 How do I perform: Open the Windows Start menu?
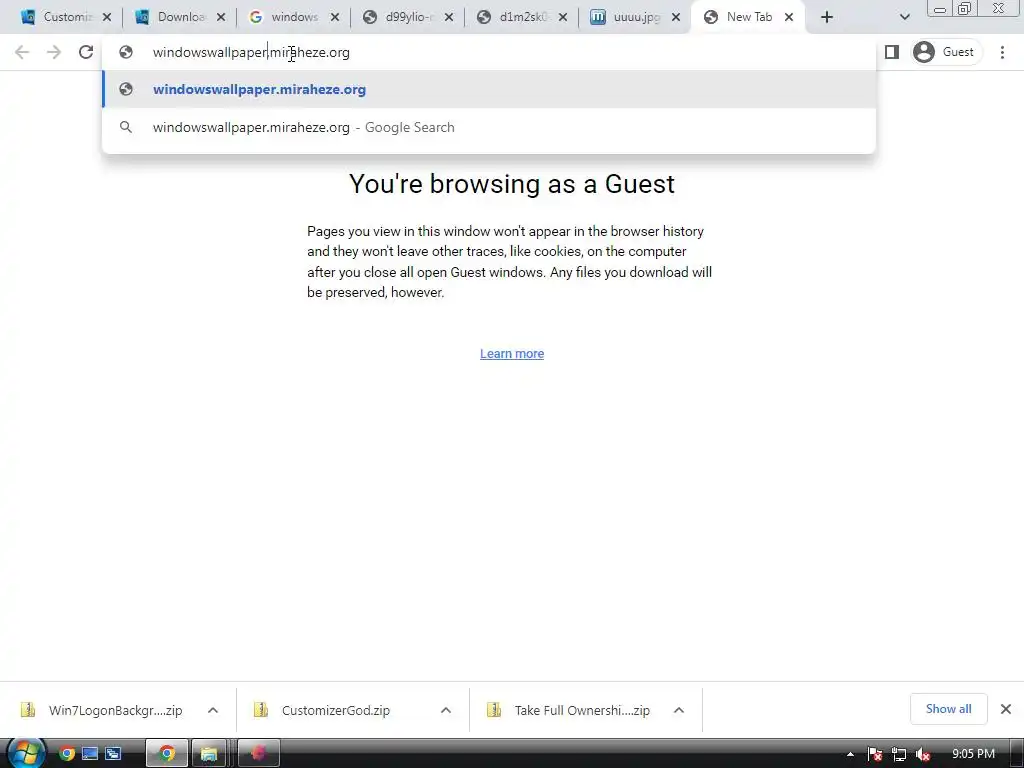(27, 753)
